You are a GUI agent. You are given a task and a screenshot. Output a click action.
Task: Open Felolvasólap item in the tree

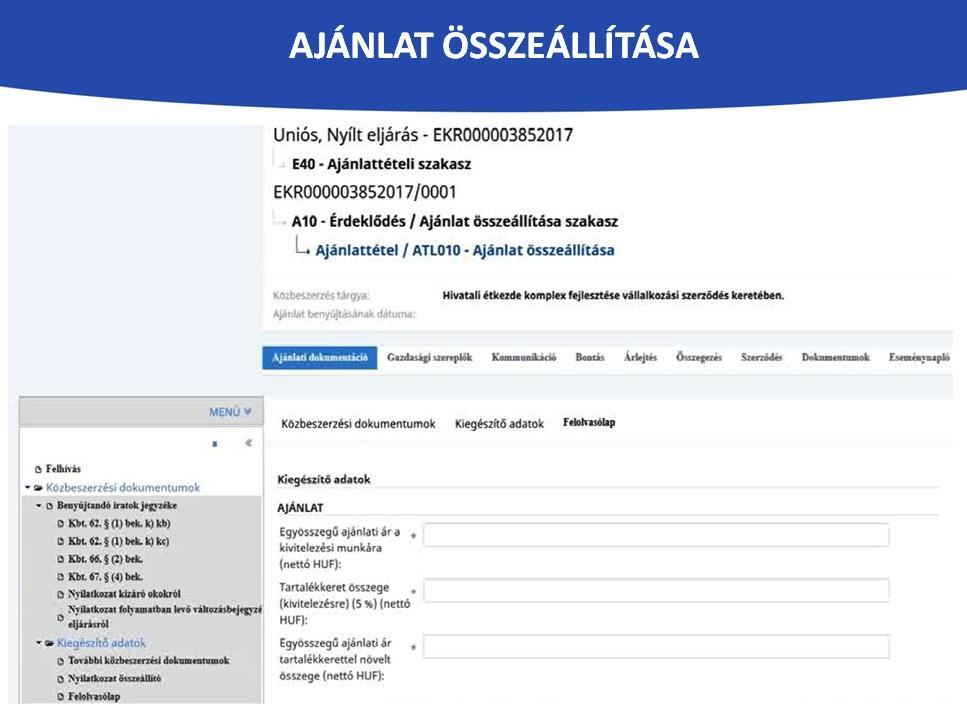94,697
